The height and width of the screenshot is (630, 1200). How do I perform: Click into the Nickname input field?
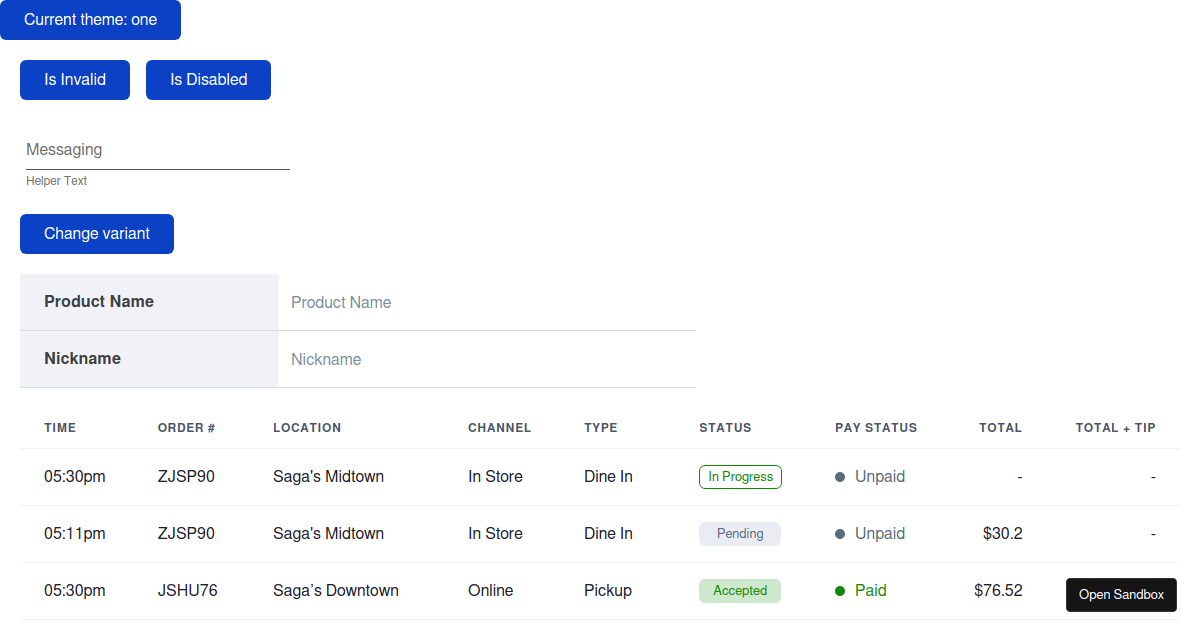click(x=487, y=359)
